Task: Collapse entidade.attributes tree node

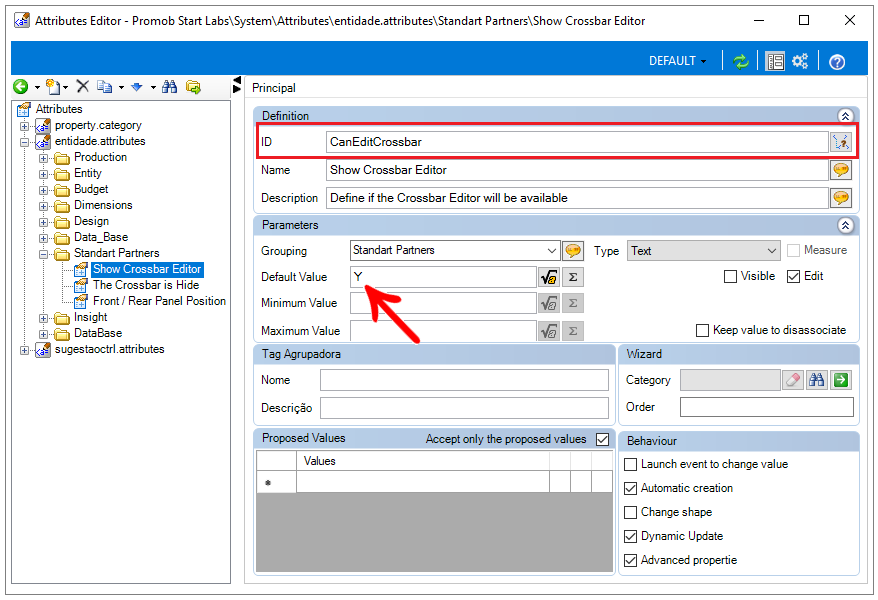Action: pyautogui.click(x=24, y=142)
